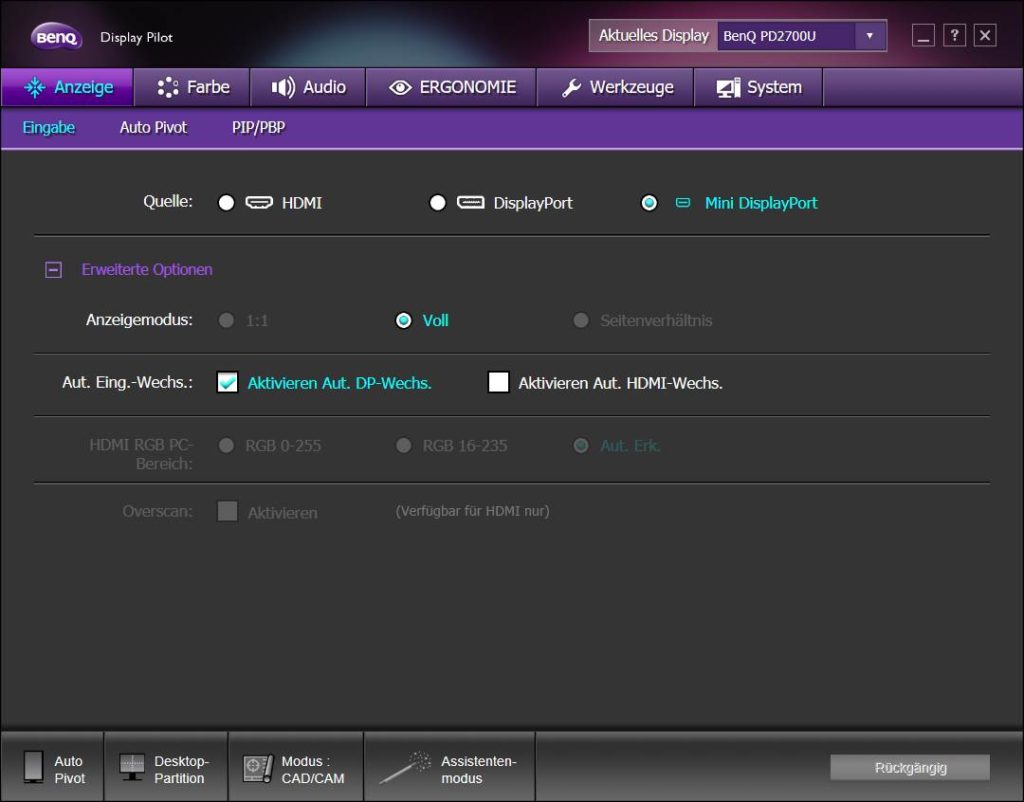Click the Mini DisplayPort connector icon
Viewport: 1024px width, 802px height.
coord(682,203)
